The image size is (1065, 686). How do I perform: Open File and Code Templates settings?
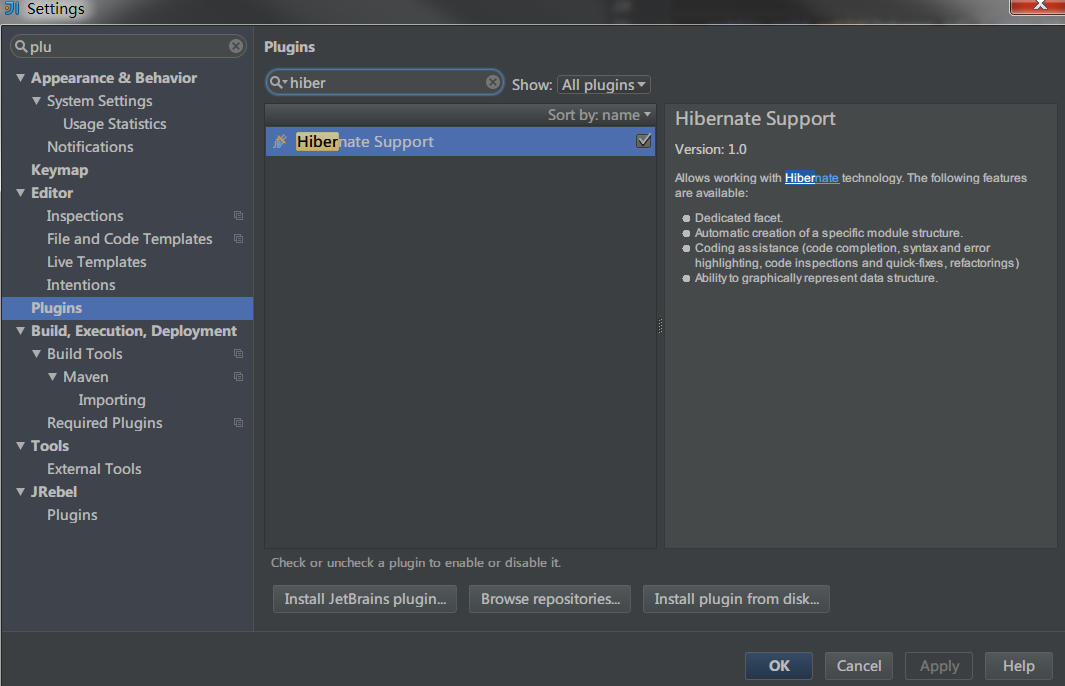130,239
